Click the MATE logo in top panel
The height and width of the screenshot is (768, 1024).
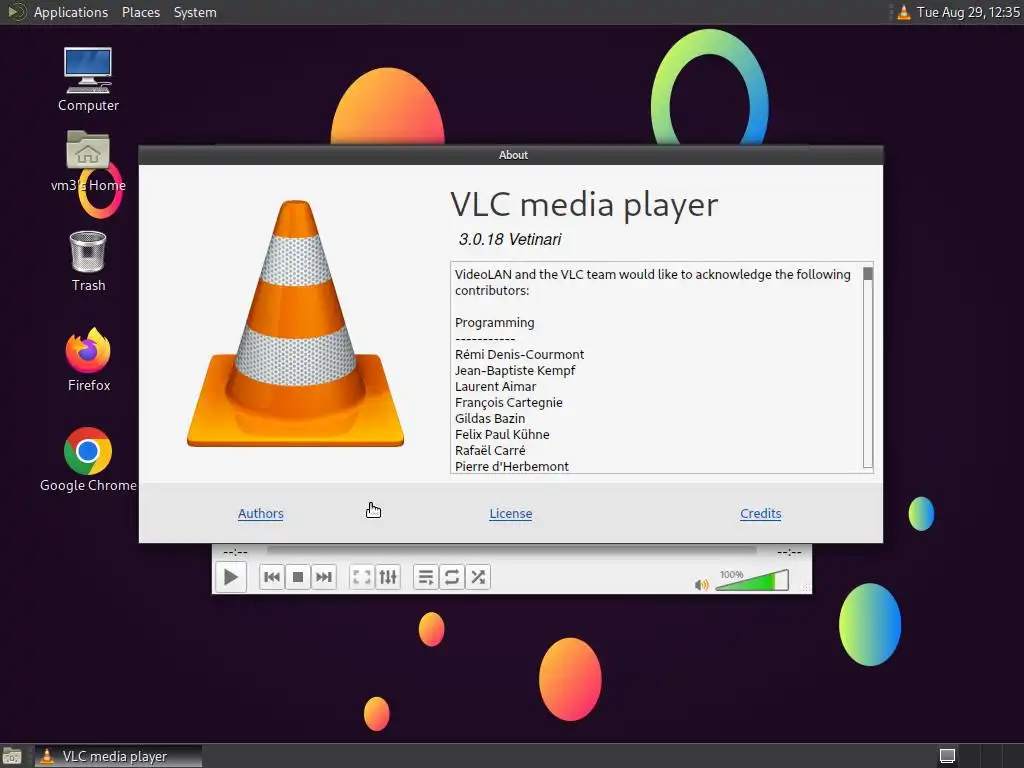click(16, 12)
